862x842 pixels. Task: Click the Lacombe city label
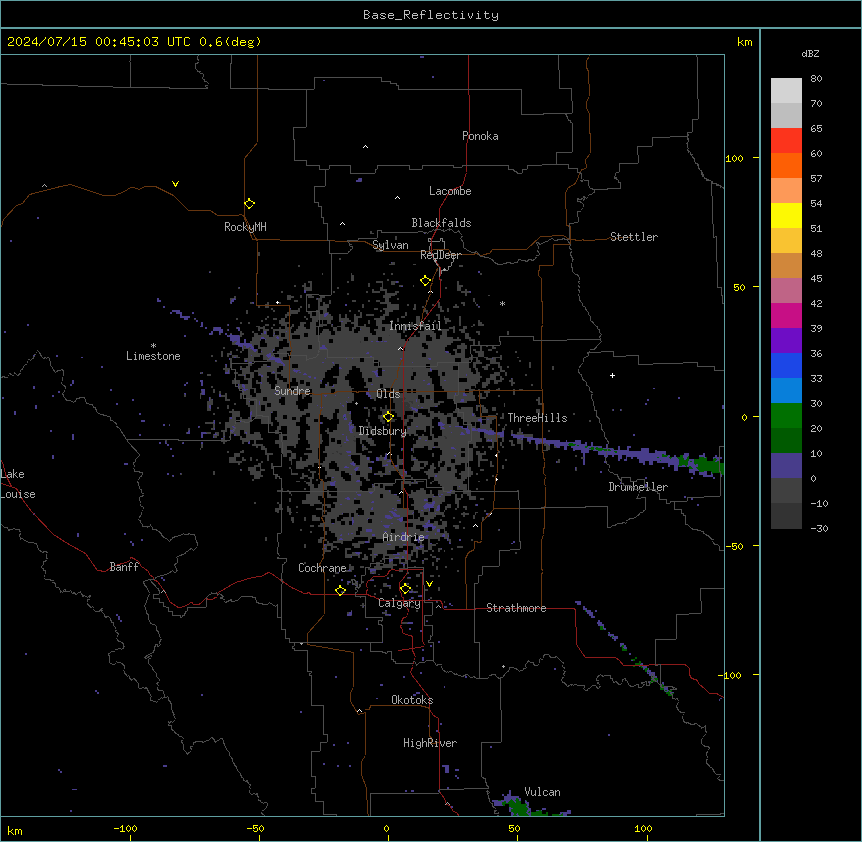point(450,191)
